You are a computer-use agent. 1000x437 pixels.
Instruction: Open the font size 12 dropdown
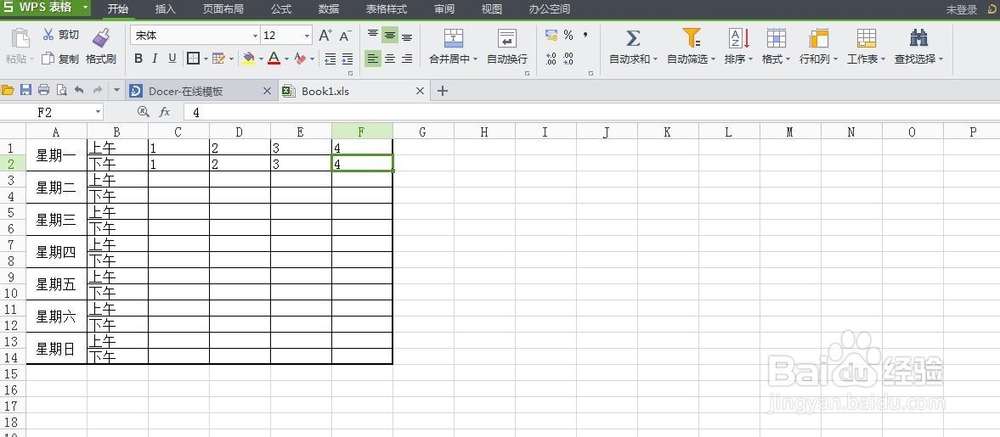(307, 36)
